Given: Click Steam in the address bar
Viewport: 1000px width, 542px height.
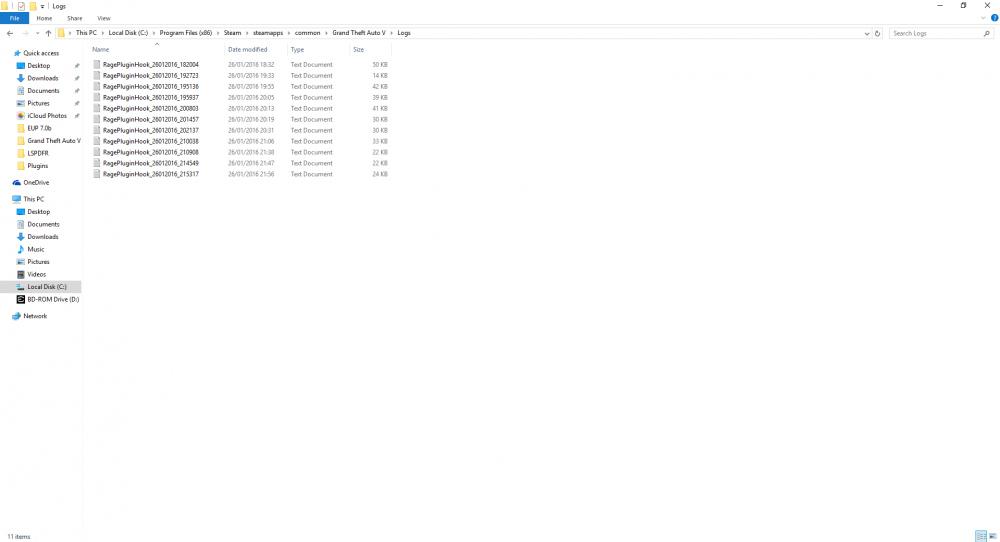Looking at the screenshot, I should [232, 33].
